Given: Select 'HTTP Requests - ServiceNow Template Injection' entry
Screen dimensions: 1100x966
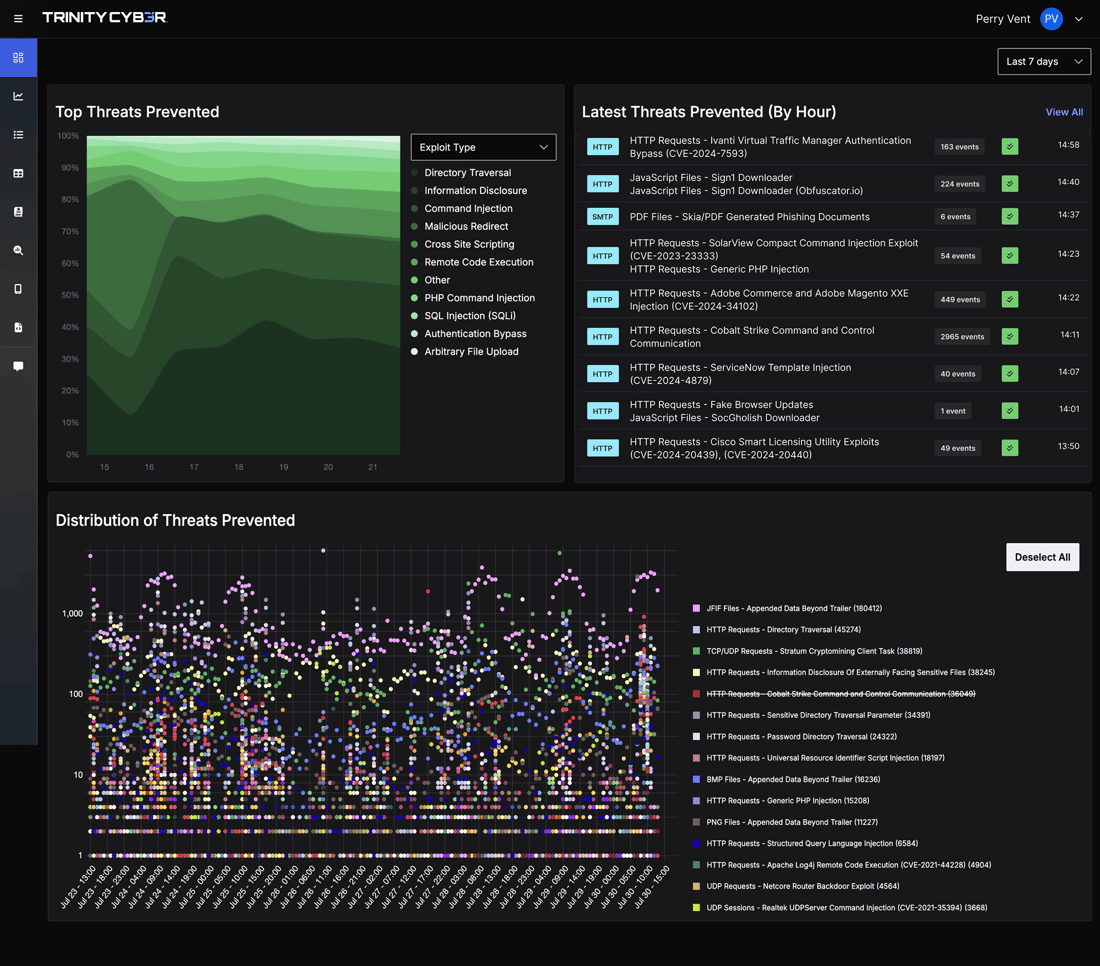Looking at the screenshot, I should coord(740,374).
